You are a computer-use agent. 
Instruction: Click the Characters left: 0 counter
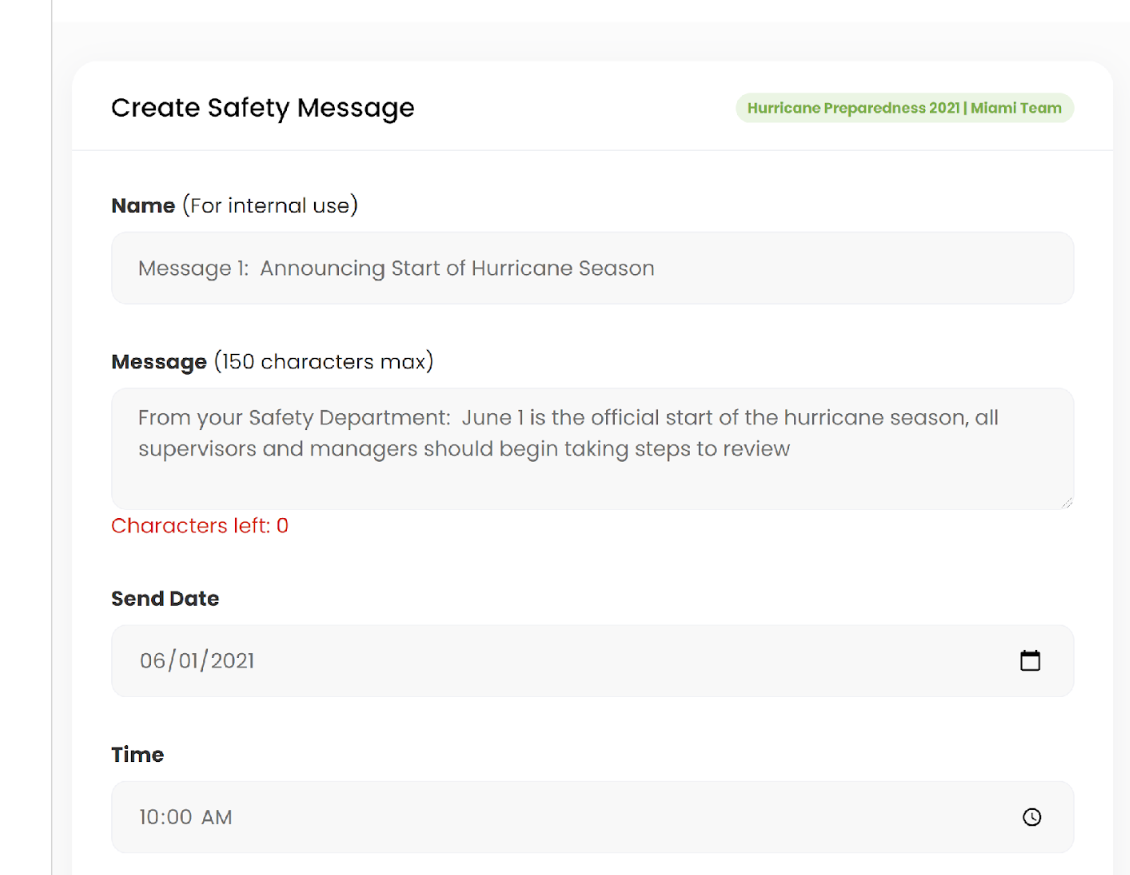(x=199, y=525)
